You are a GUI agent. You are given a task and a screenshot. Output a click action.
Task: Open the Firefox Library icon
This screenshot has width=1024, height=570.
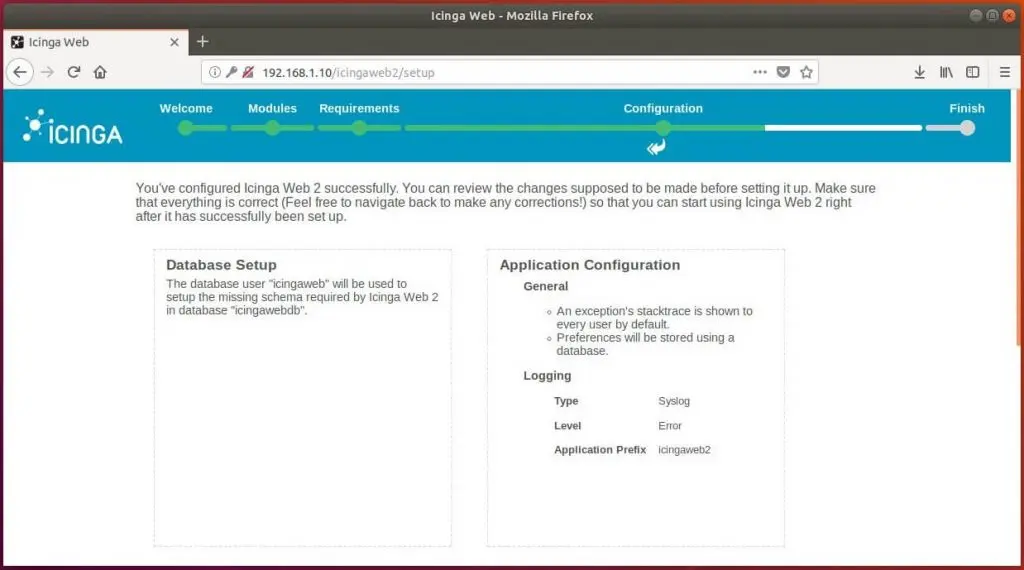[946, 72]
